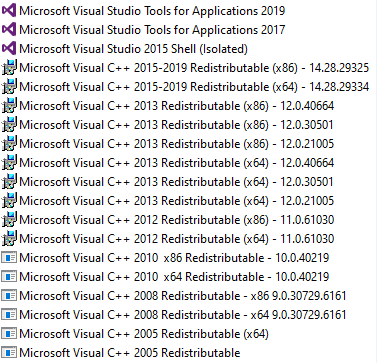This screenshot has height=363, width=379.
Task: Click the icon for 2013 Redistributable (x86) 12.0.40664
Action: coord(9,106)
